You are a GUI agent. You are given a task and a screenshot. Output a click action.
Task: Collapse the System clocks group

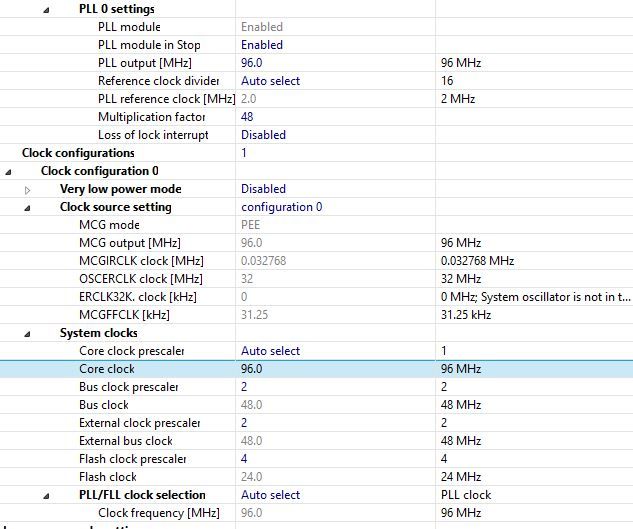28,333
